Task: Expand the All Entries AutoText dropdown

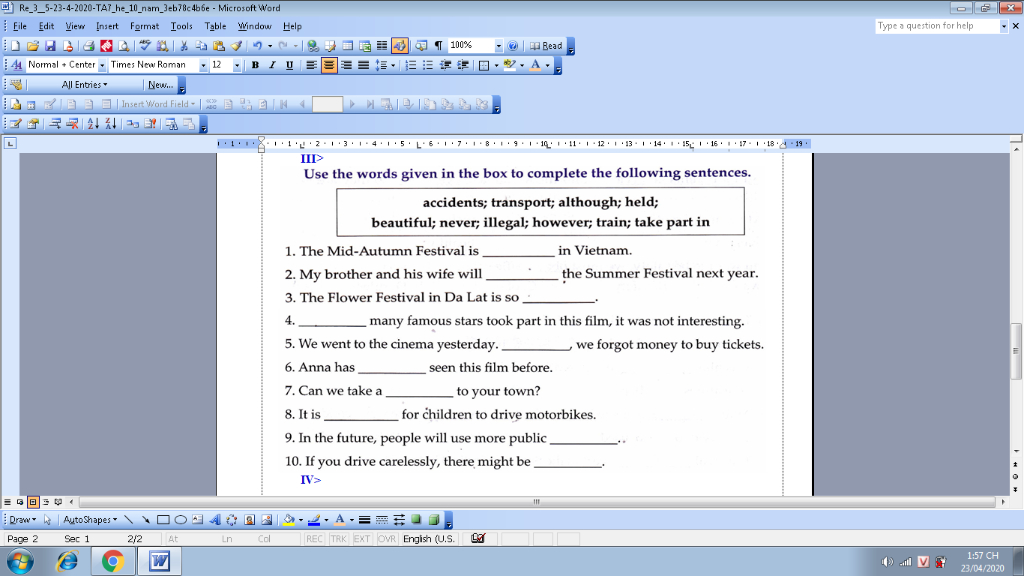Action: pos(84,85)
